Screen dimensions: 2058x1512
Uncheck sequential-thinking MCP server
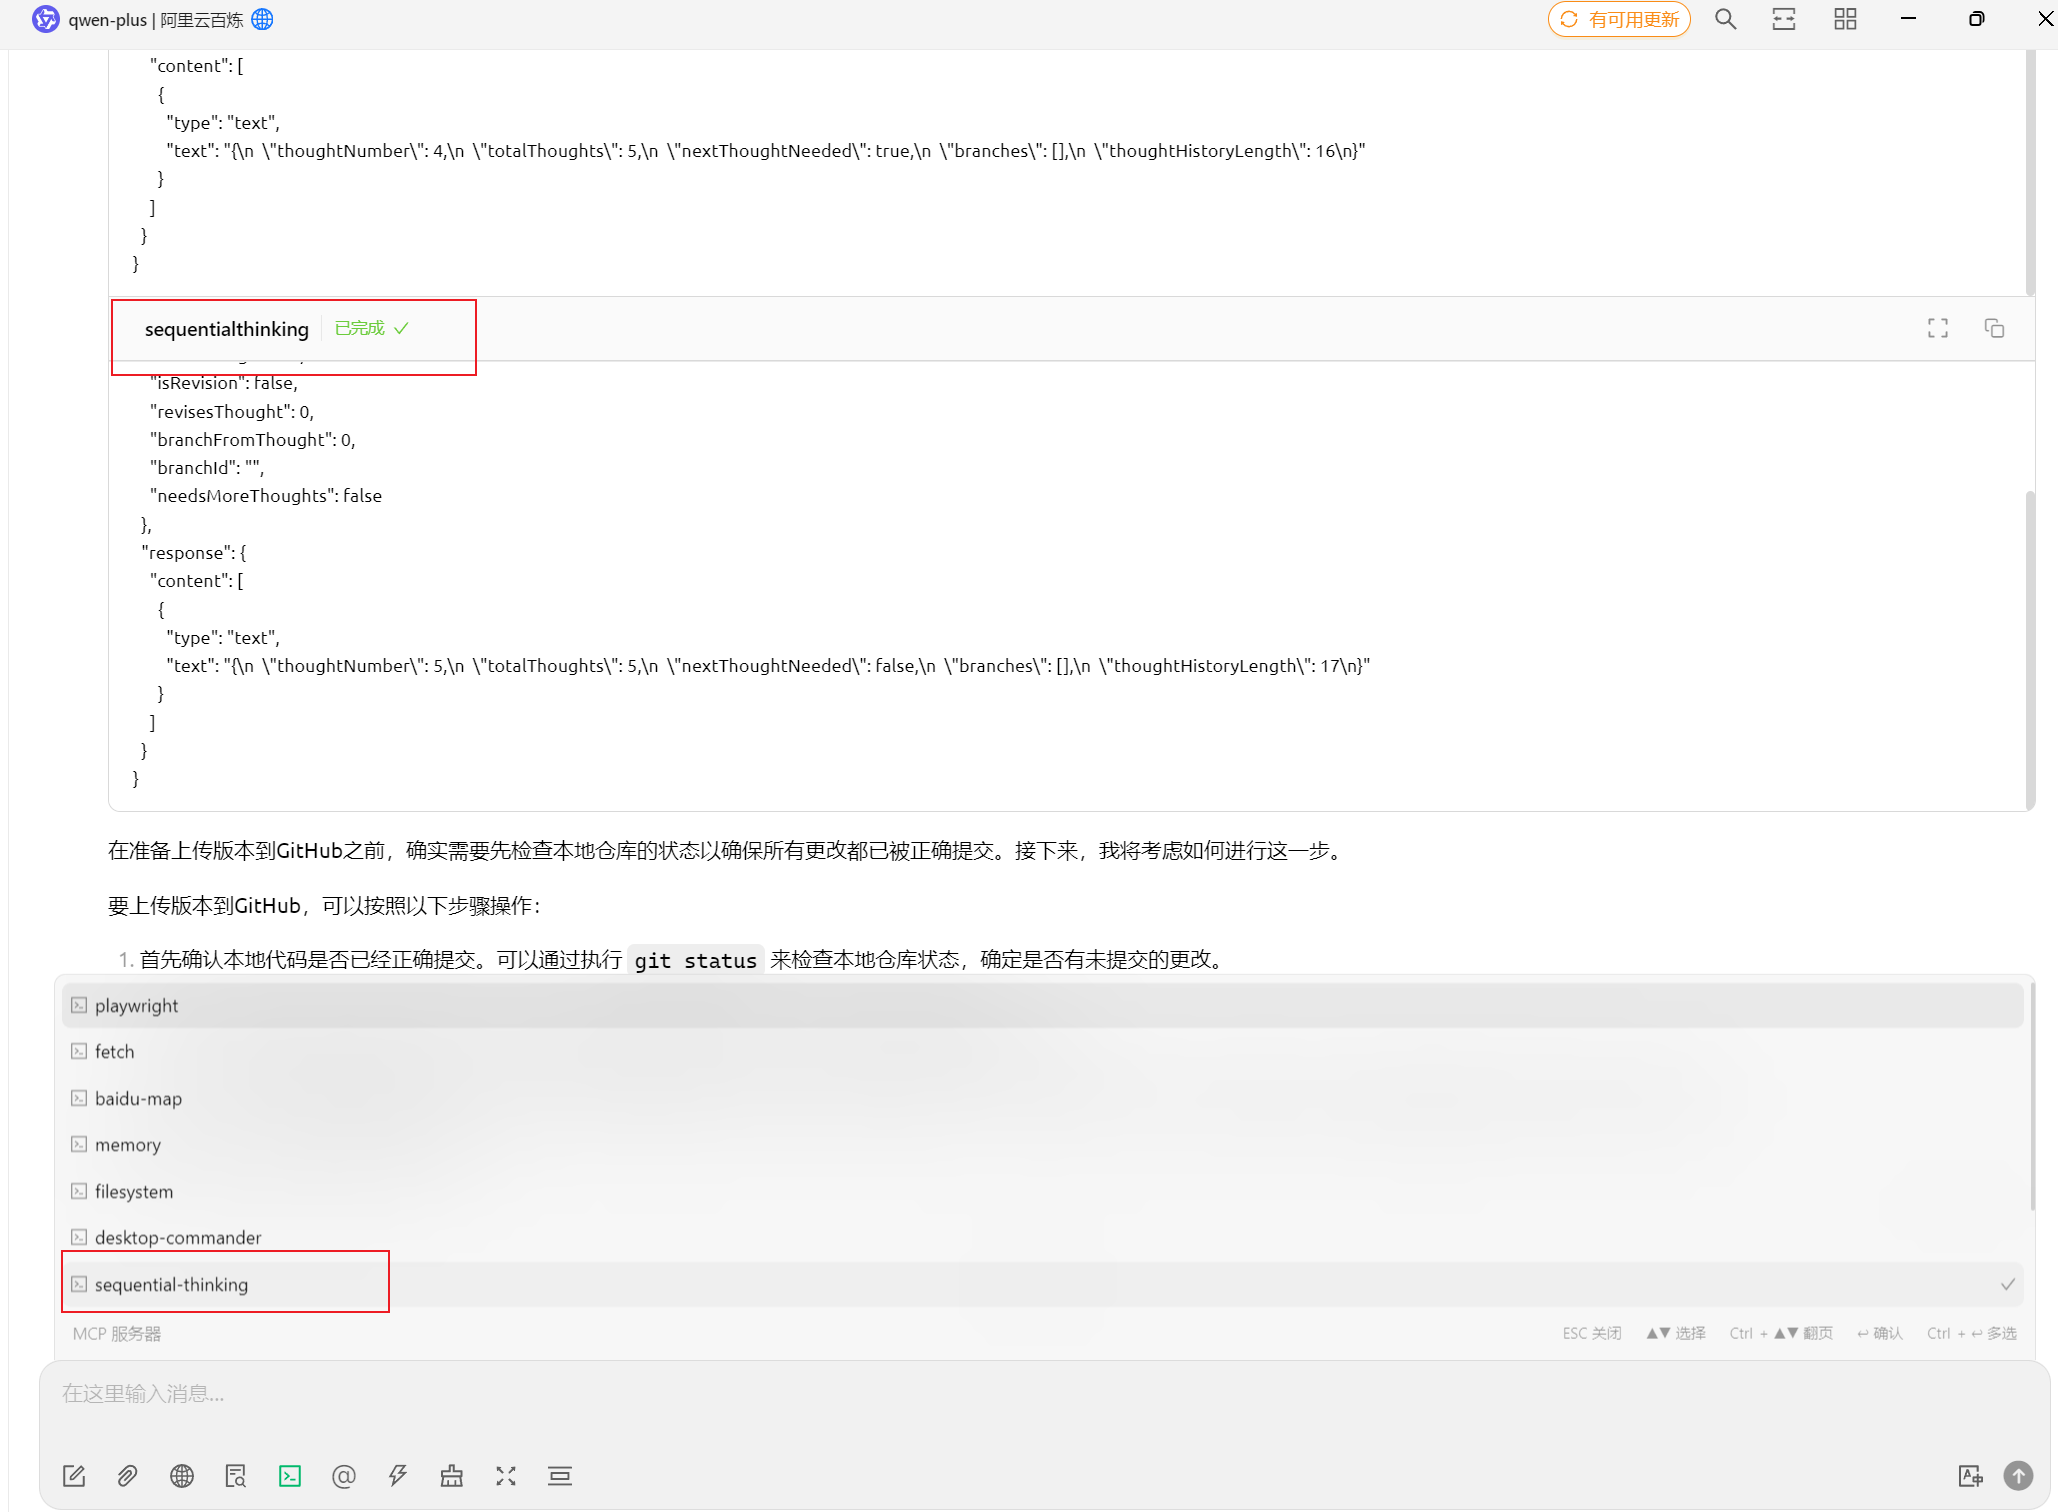[x=171, y=1284]
